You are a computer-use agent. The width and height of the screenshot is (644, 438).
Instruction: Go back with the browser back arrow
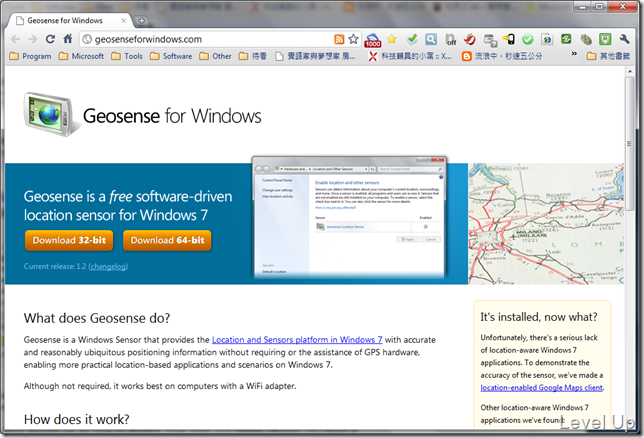coord(15,39)
